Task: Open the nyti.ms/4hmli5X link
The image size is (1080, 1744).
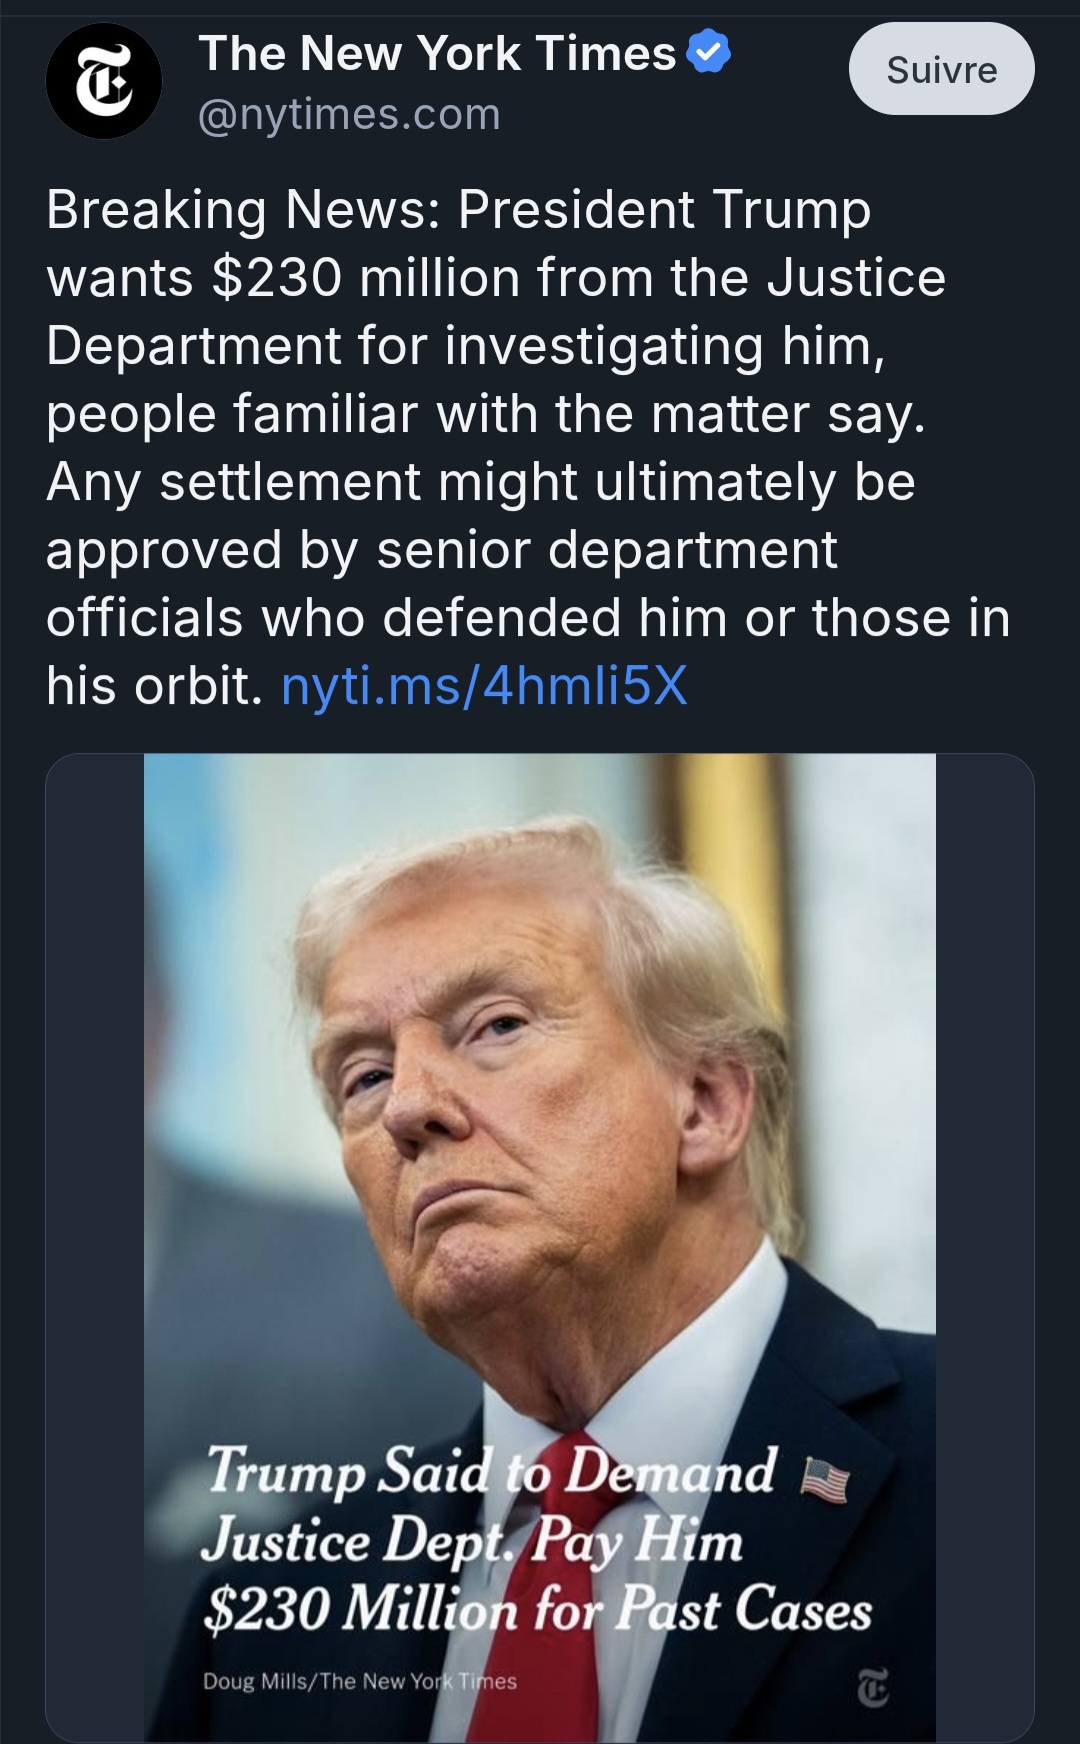Action: point(484,686)
